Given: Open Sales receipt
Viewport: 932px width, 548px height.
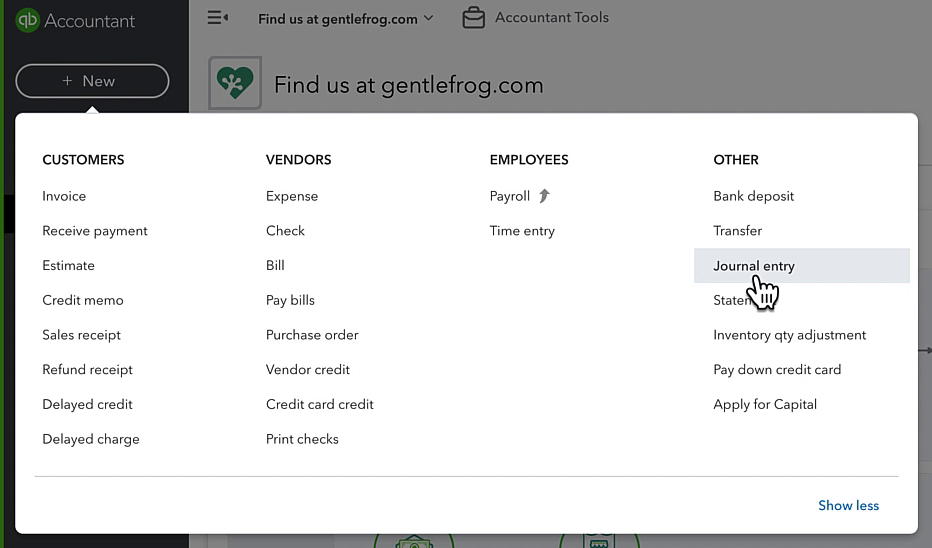Looking at the screenshot, I should click(81, 335).
